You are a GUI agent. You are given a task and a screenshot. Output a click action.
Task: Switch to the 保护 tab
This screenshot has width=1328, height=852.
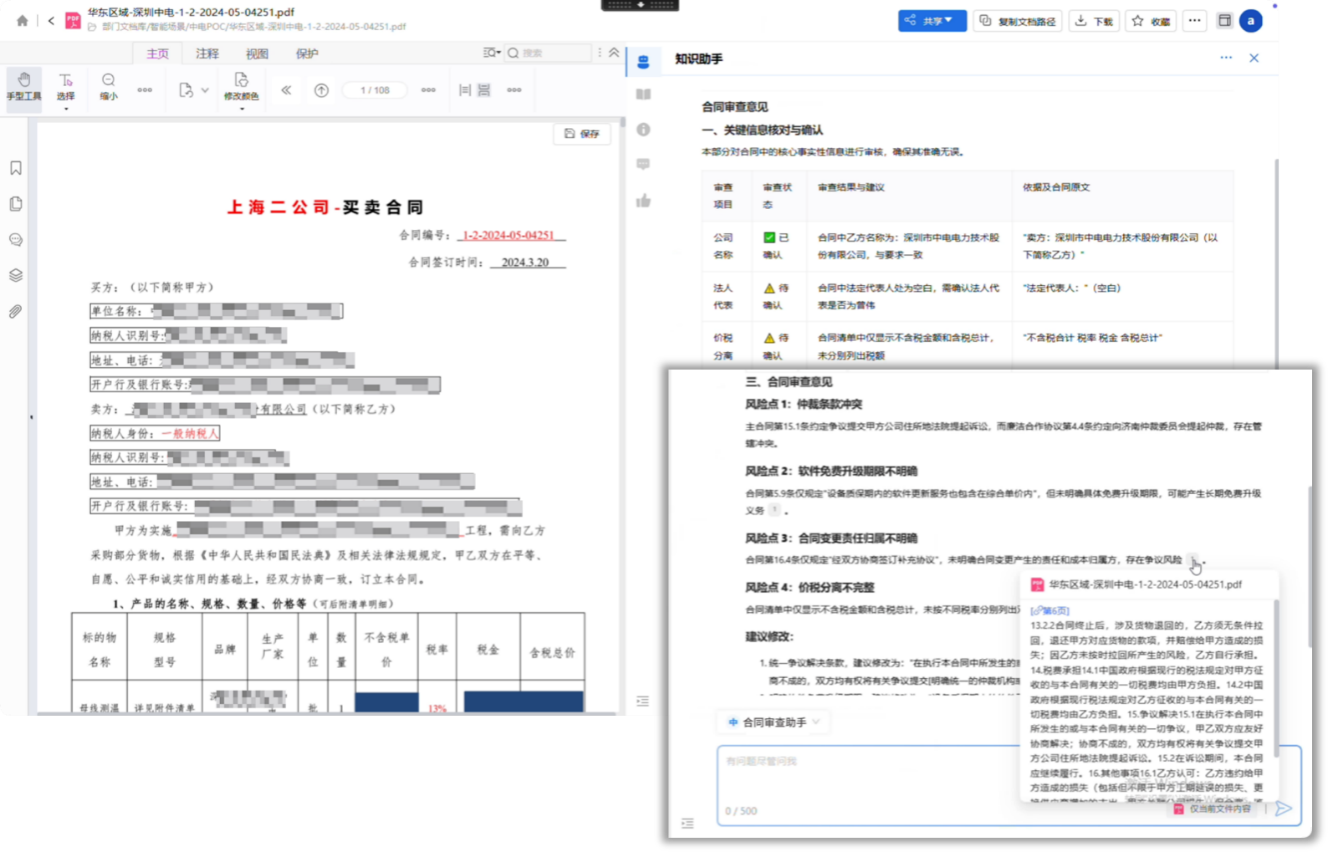307,53
